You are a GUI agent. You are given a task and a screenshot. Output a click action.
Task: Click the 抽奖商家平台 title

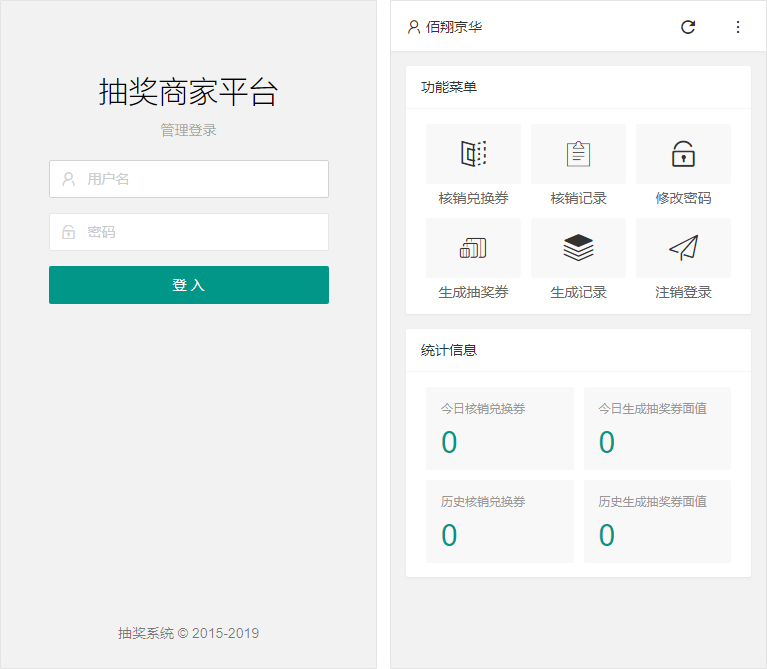(189, 92)
